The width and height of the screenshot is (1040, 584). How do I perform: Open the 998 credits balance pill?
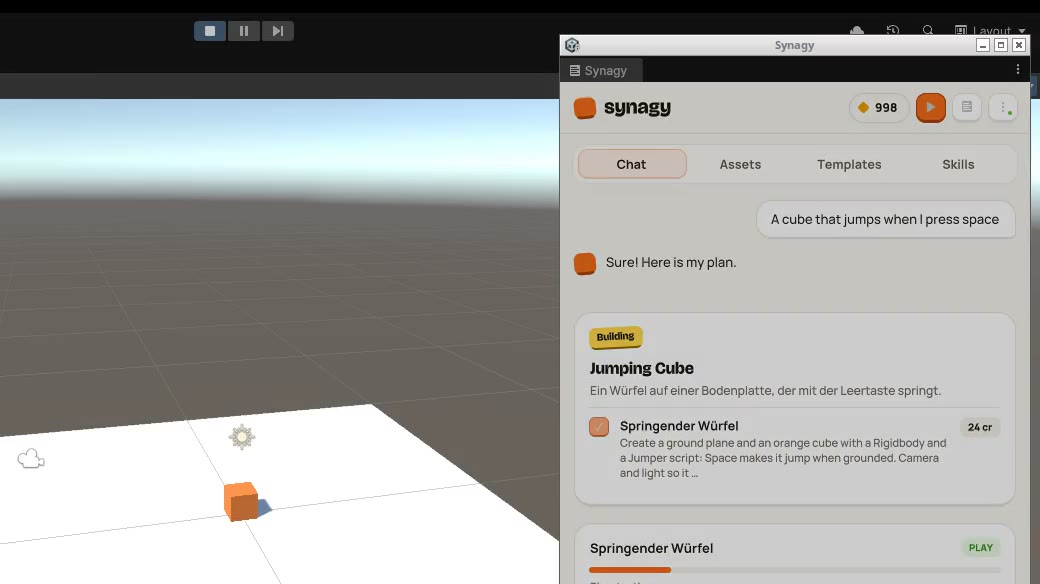[878, 108]
